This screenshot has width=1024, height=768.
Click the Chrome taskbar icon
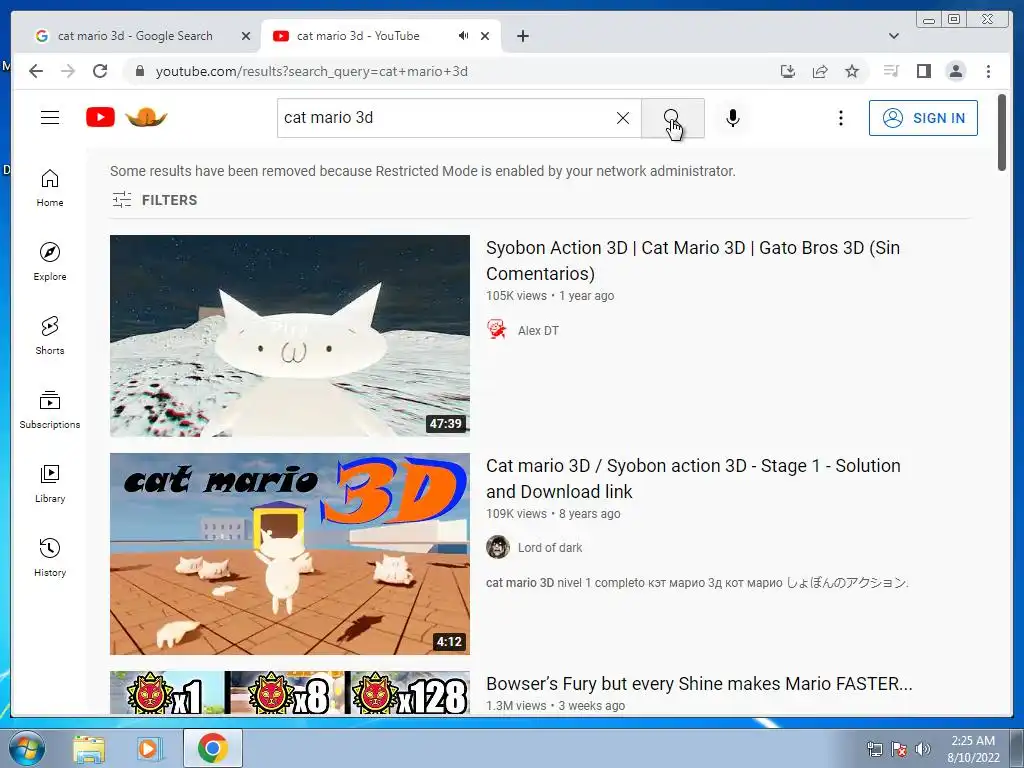(213, 748)
